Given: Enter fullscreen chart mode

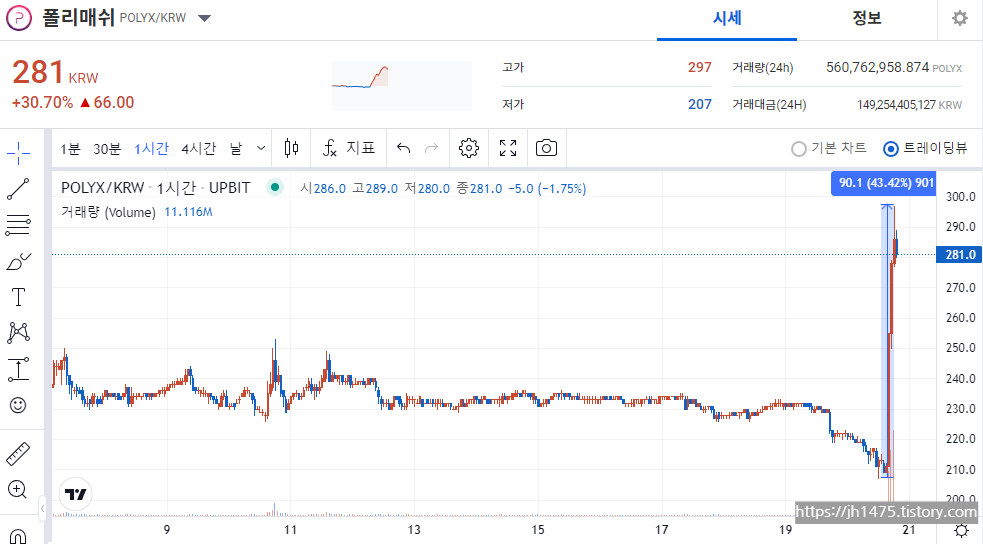Looking at the screenshot, I should click(508, 148).
